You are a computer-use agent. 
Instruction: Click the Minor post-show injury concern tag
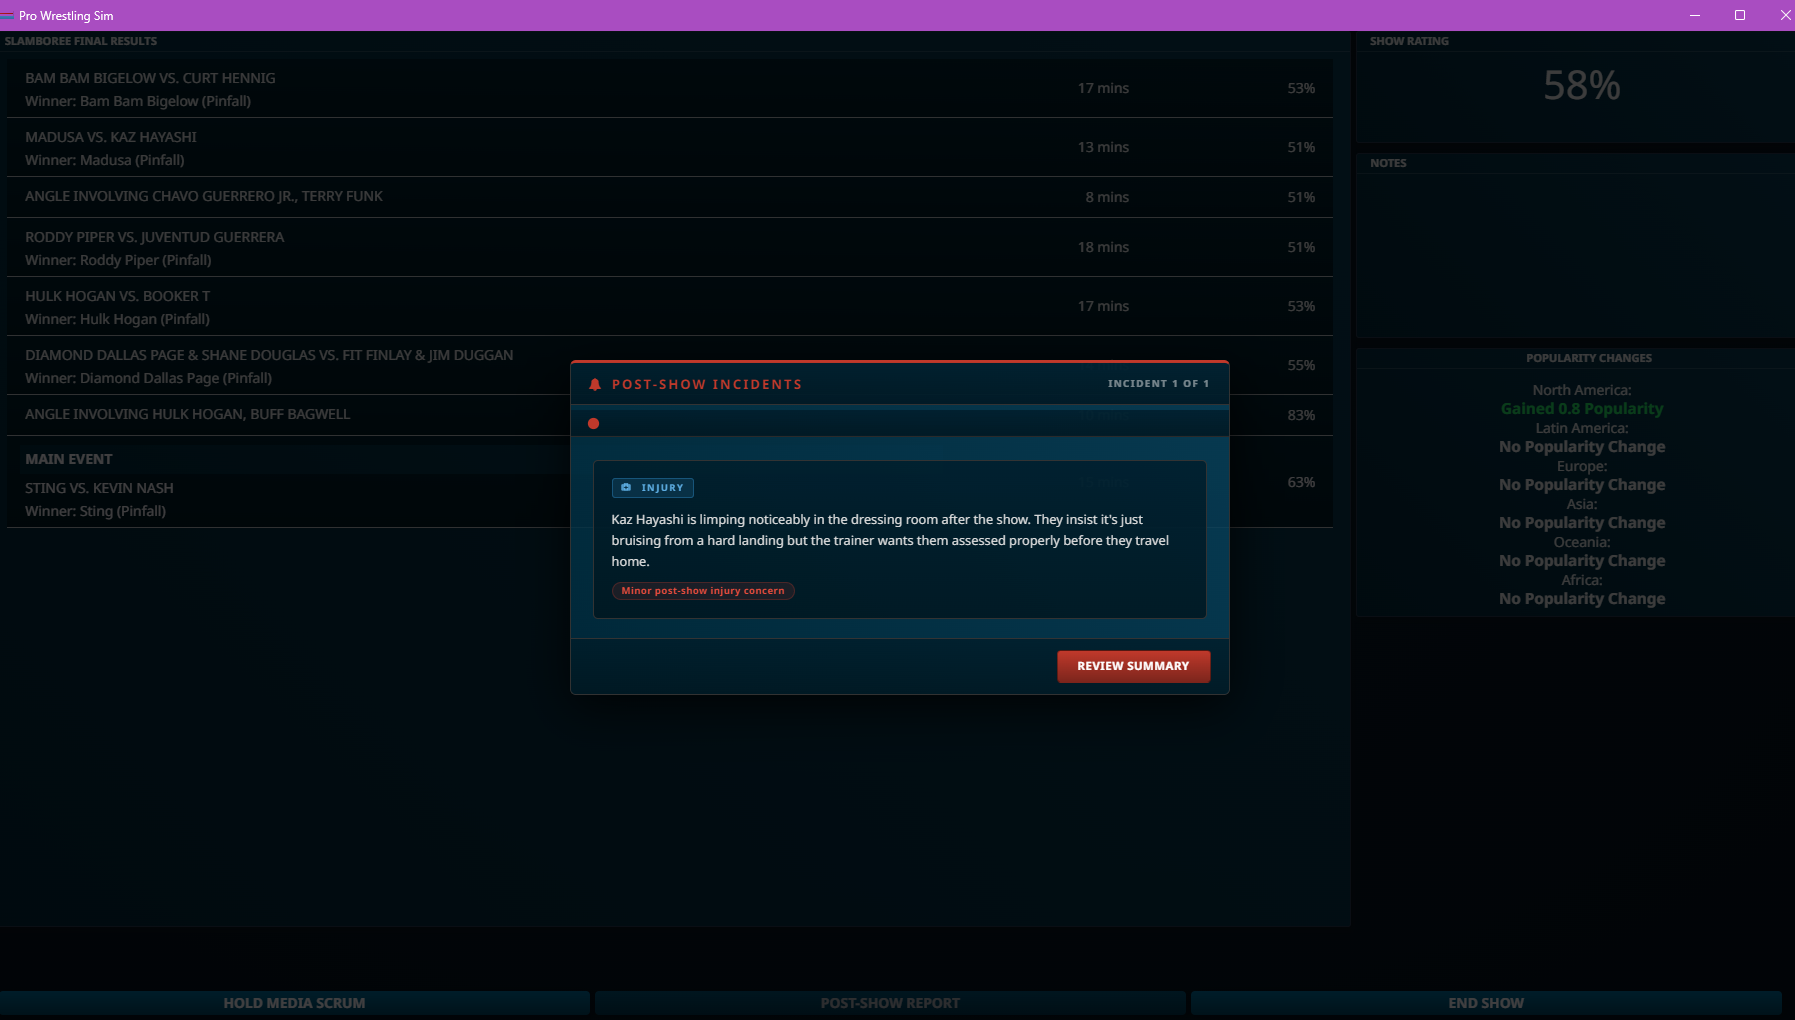coord(703,591)
